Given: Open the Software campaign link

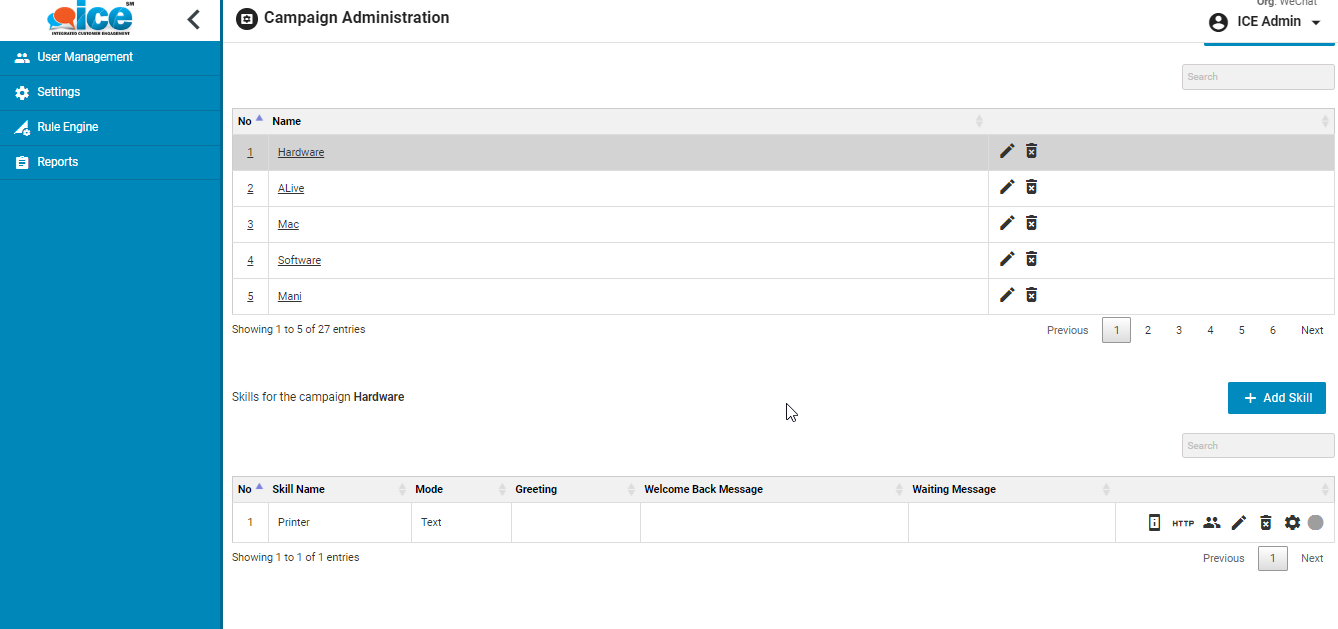Looking at the screenshot, I should pyautogui.click(x=299, y=260).
